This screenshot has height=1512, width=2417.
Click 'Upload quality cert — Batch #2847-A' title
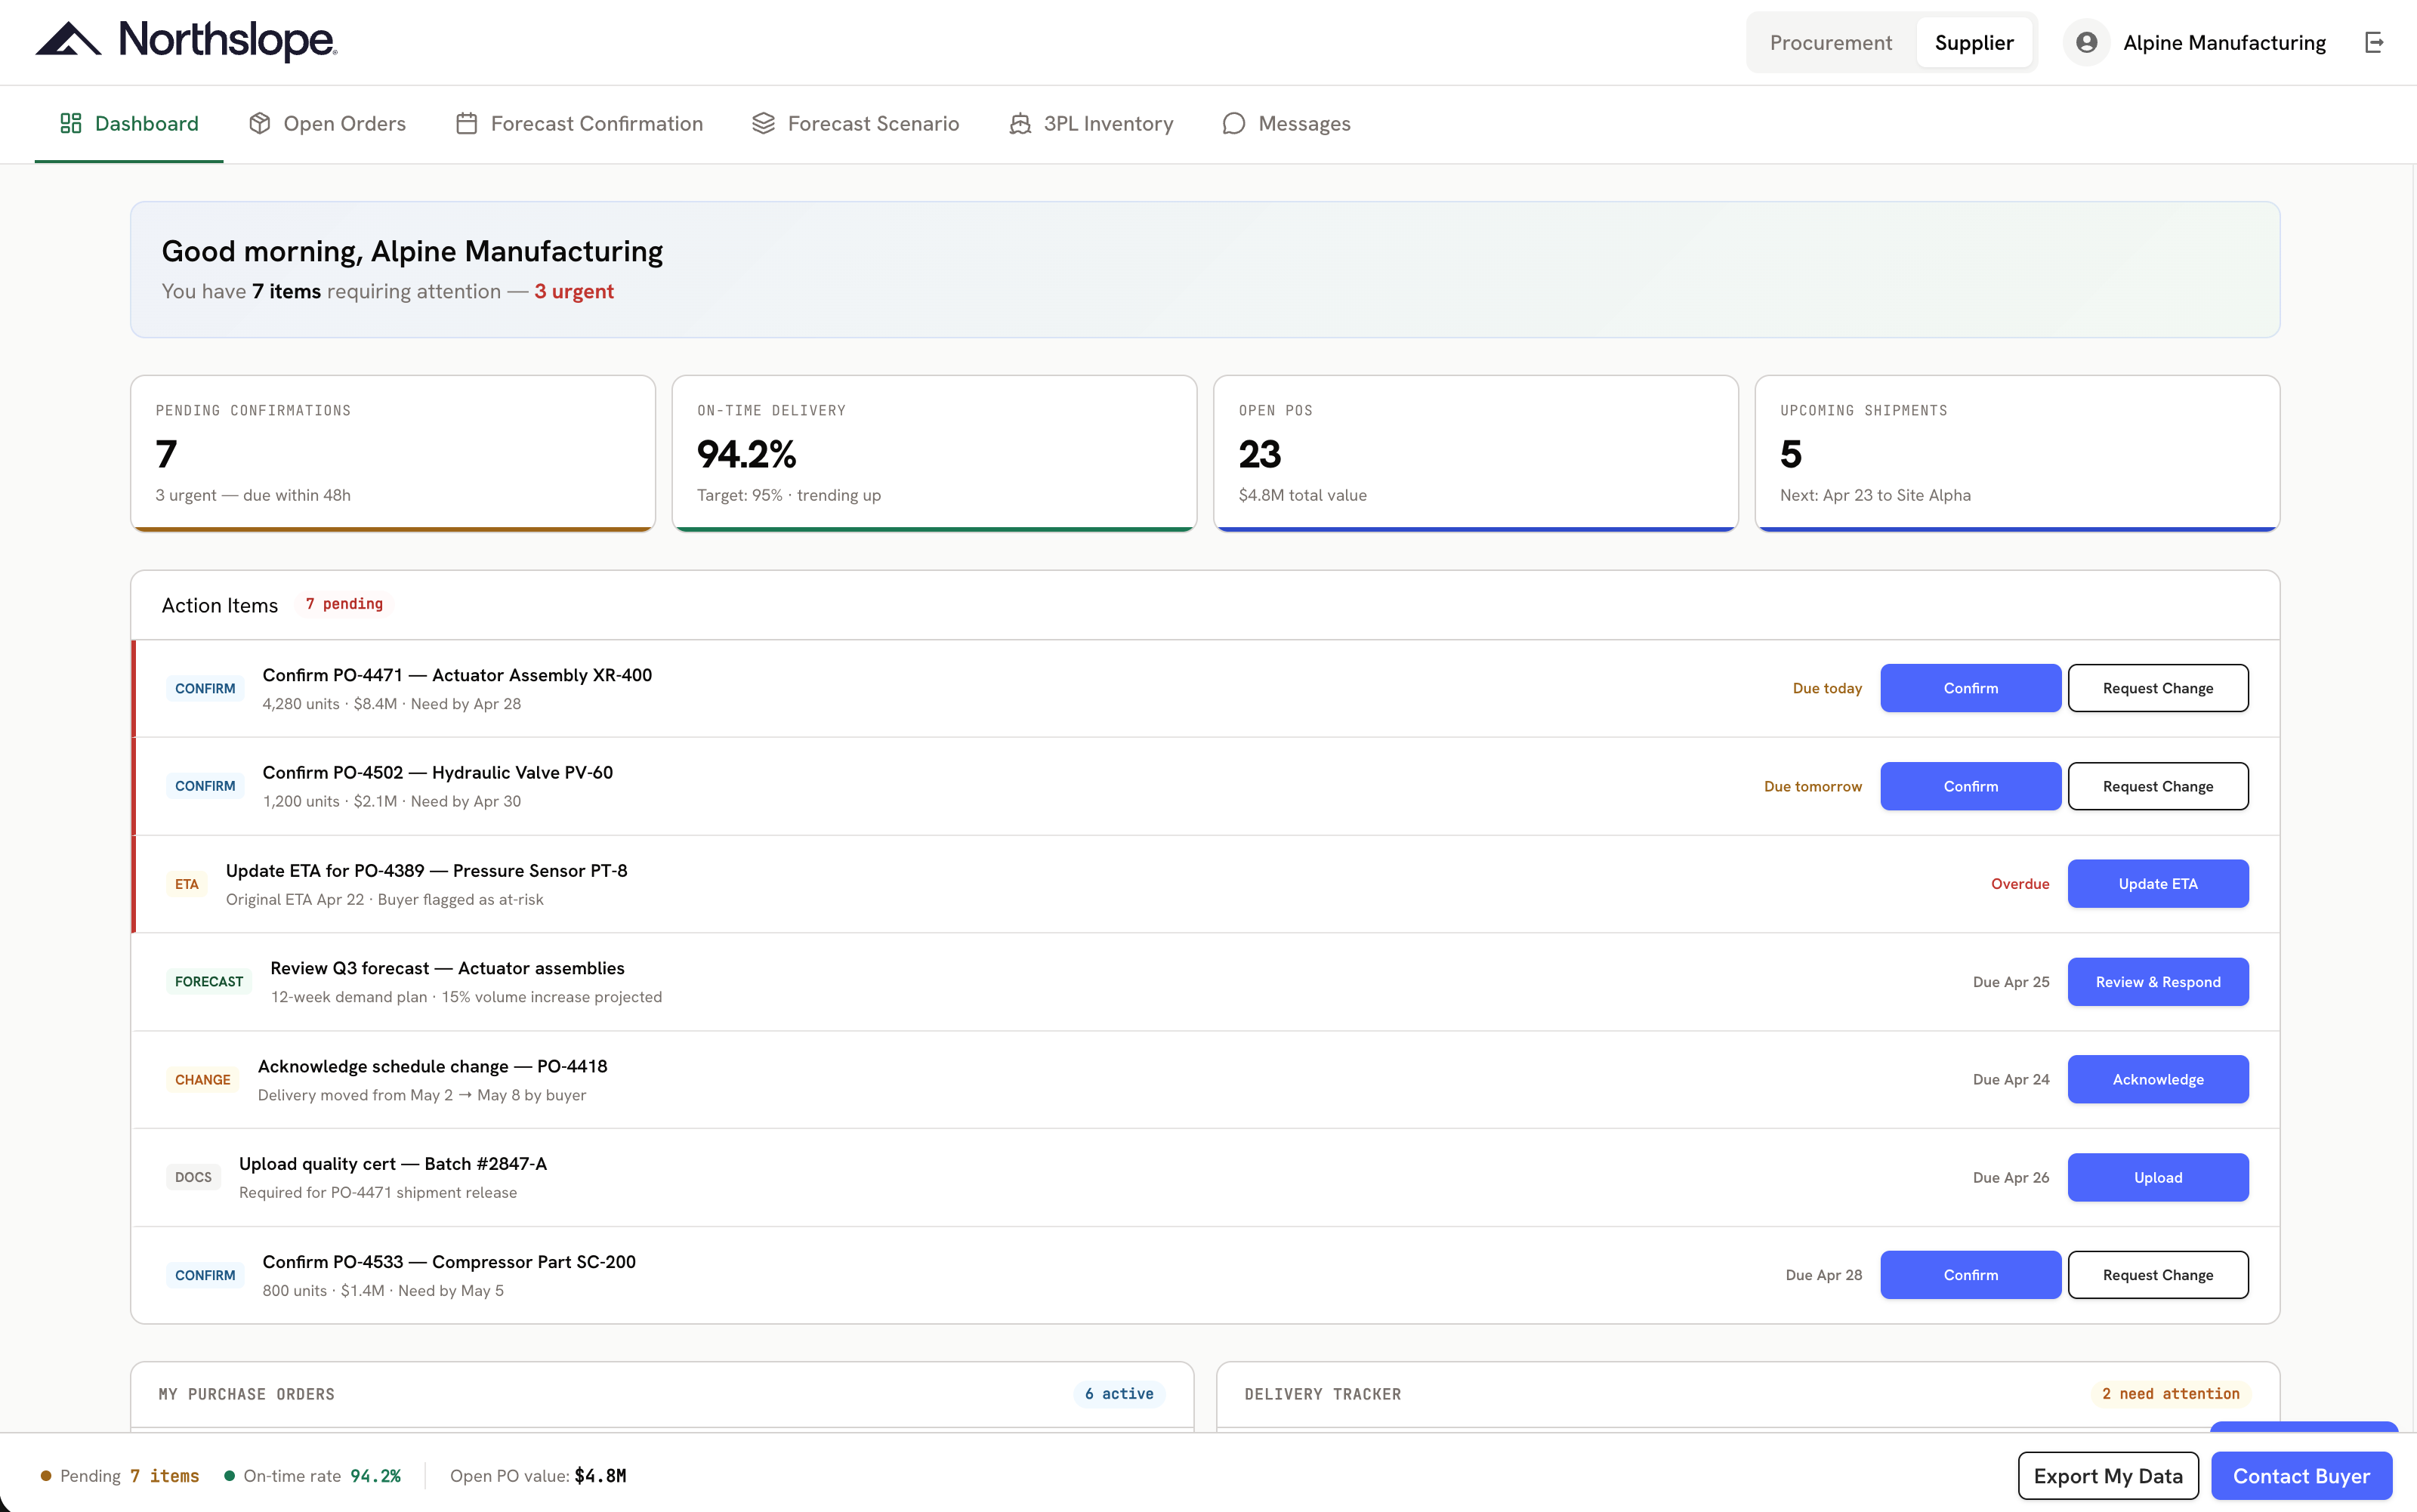[393, 1164]
